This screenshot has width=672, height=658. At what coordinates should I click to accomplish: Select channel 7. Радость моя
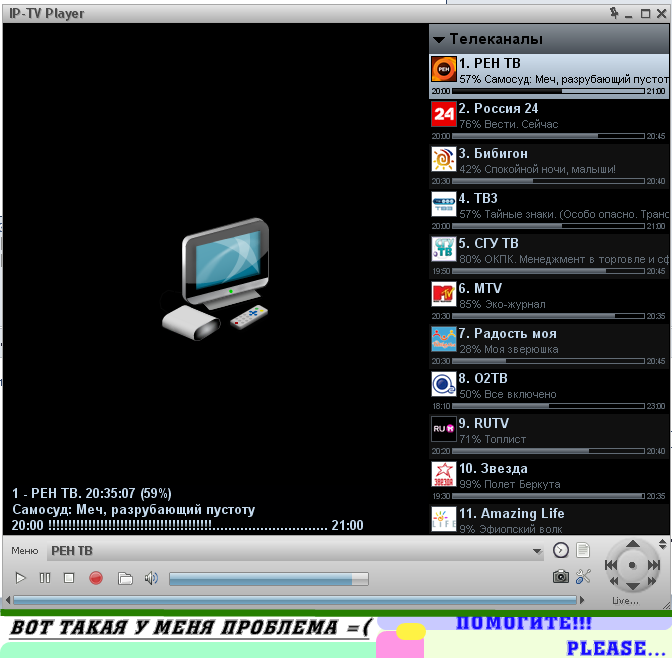[549, 346]
